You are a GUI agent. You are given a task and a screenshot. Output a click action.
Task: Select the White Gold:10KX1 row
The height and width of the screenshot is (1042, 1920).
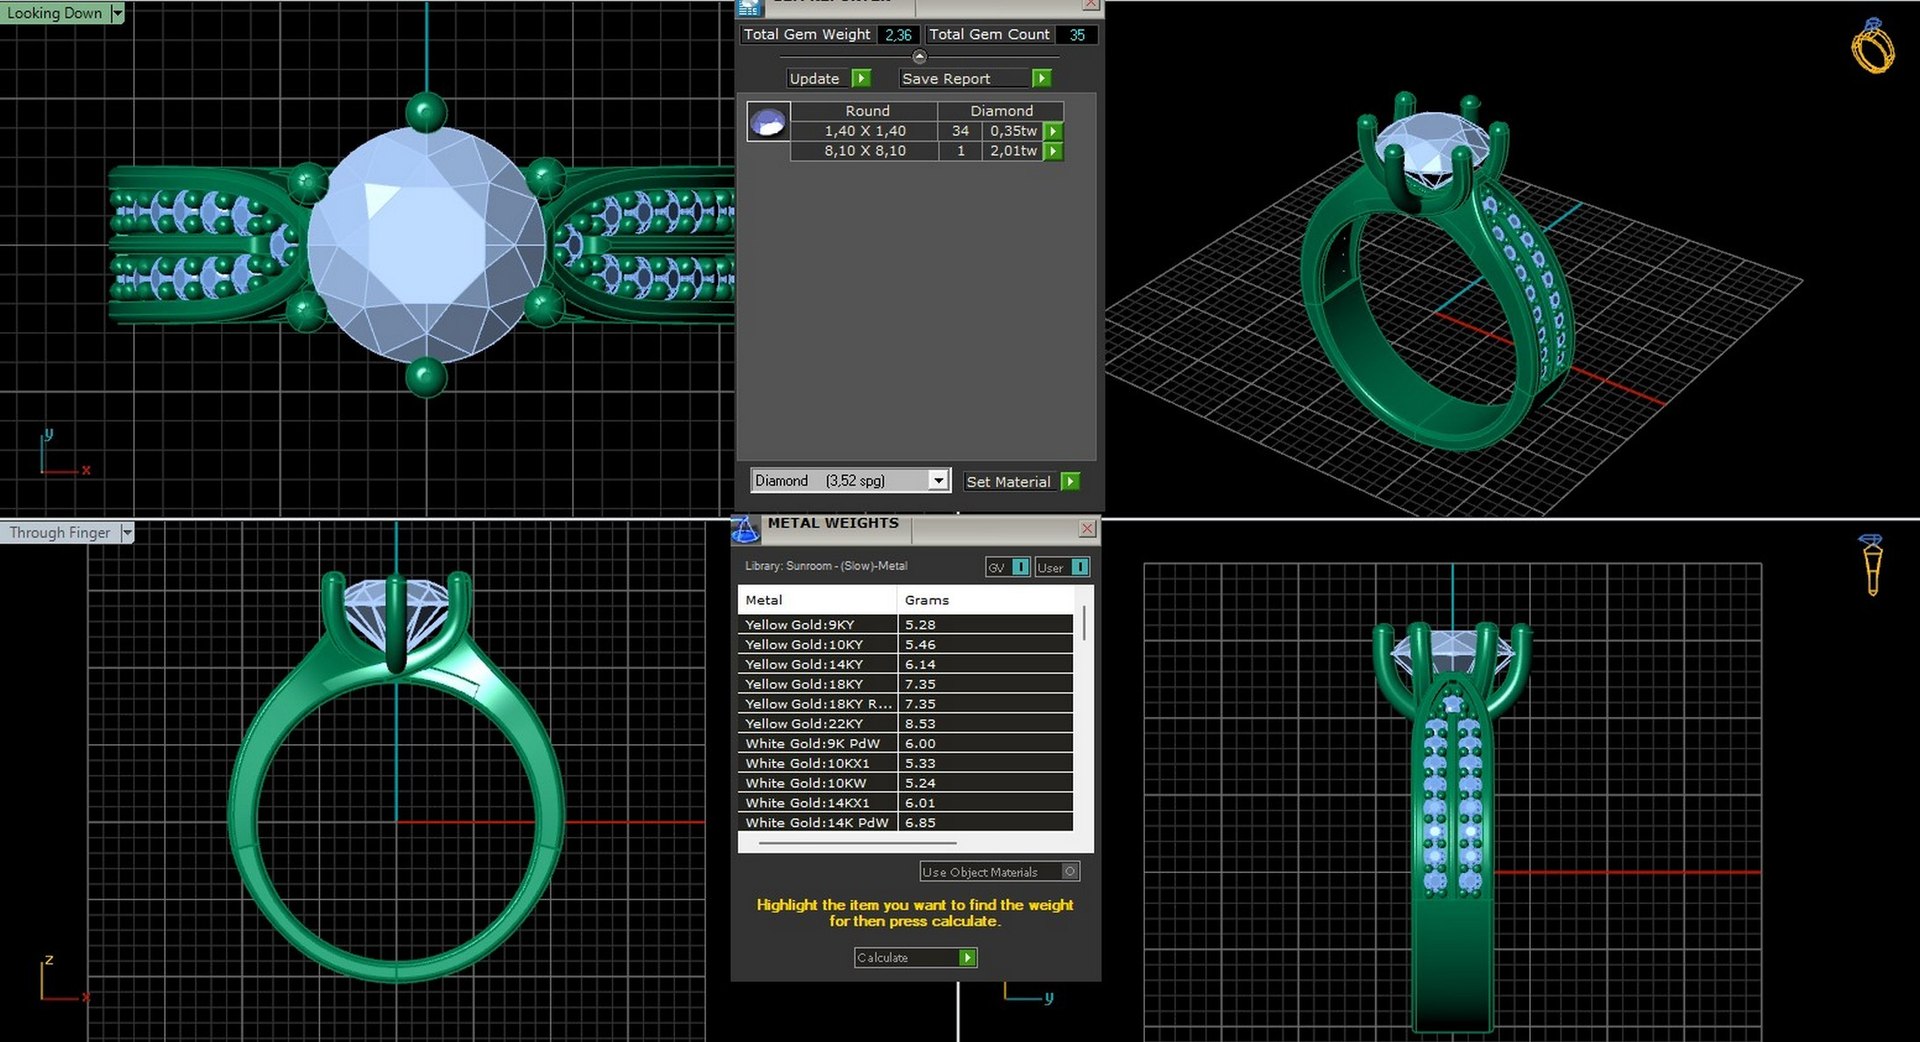coord(906,763)
